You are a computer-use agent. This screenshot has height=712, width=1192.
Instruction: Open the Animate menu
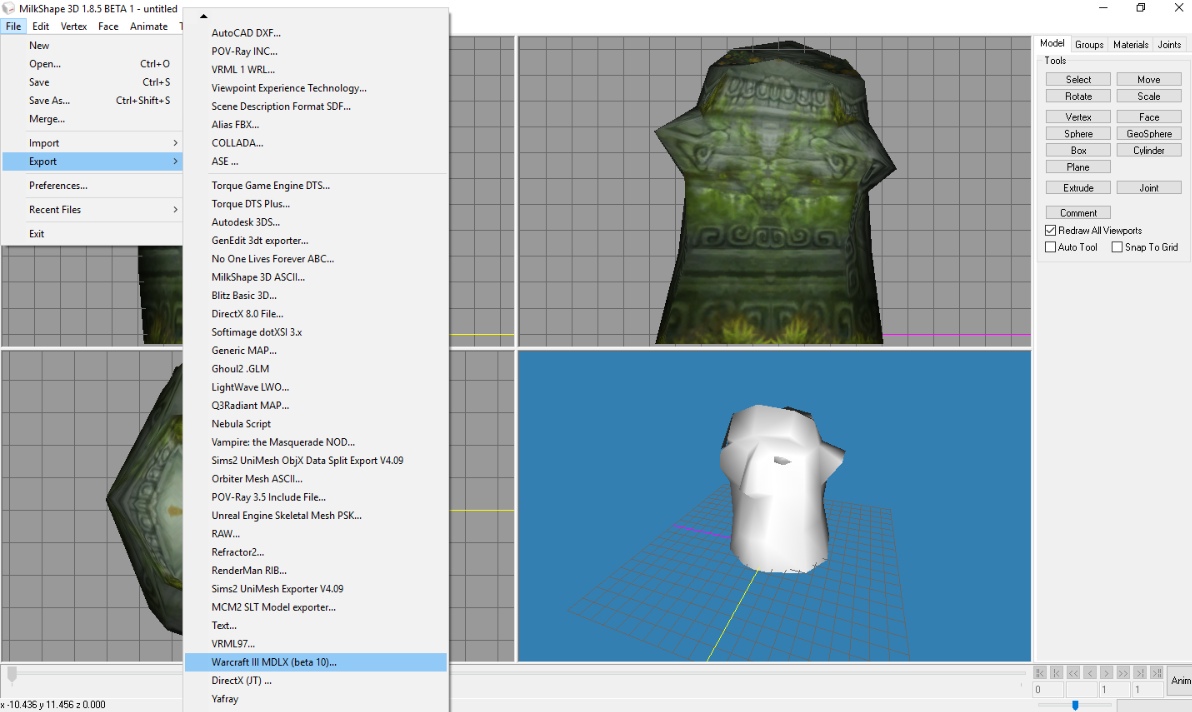(148, 26)
